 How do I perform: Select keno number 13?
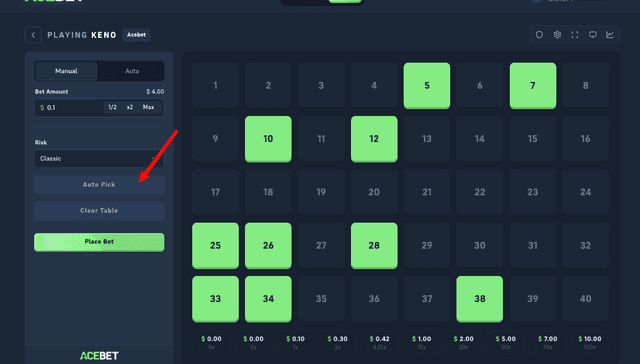[x=427, y=139]
